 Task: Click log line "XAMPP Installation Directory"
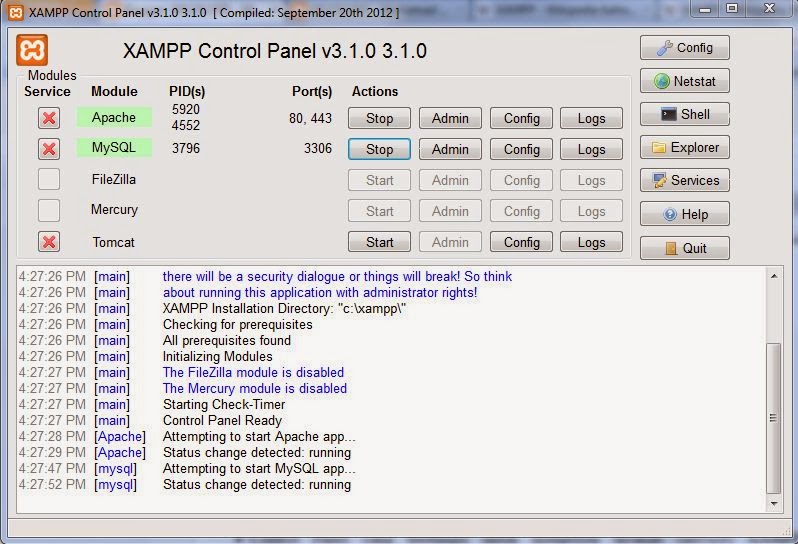click(284, 309)
